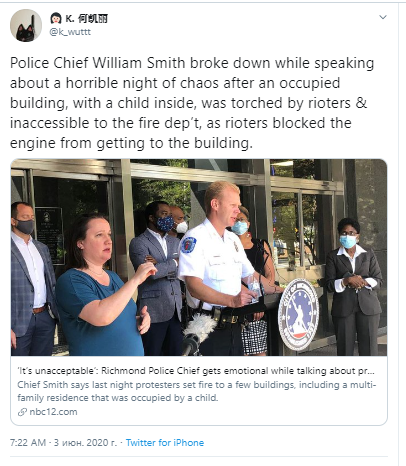Click the tweet text about Police Chief William Smith

point(192,103)
